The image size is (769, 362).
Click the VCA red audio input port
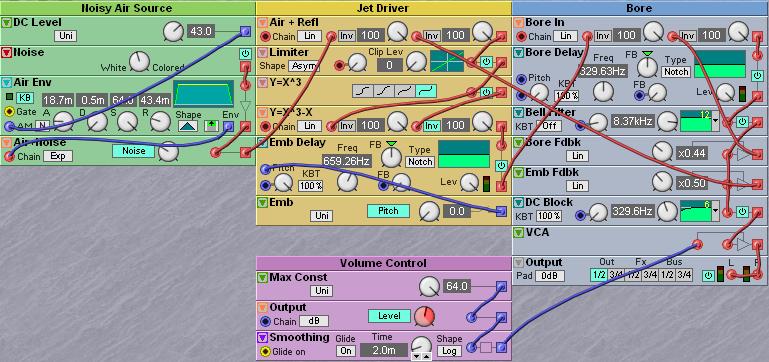[697, 244]
